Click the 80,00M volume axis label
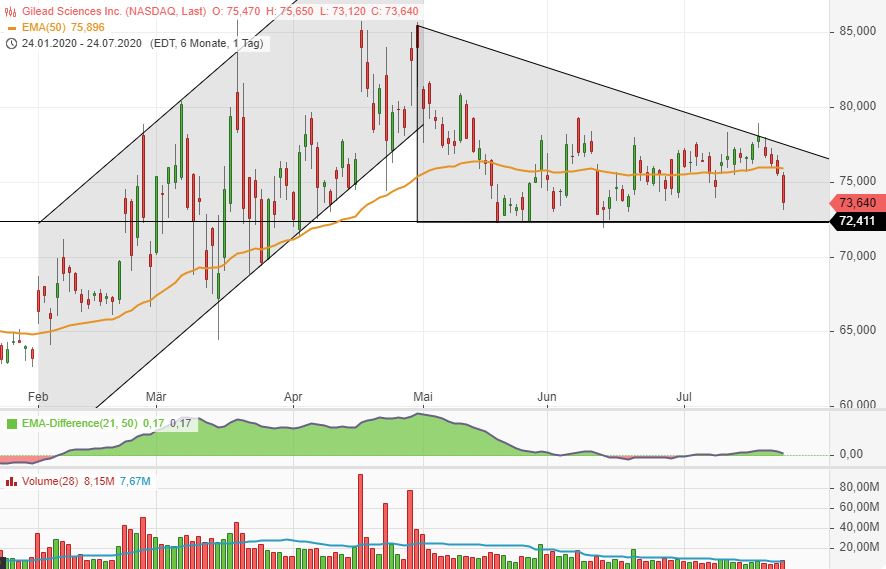886x569 pixels. click(x=858, y=487)
